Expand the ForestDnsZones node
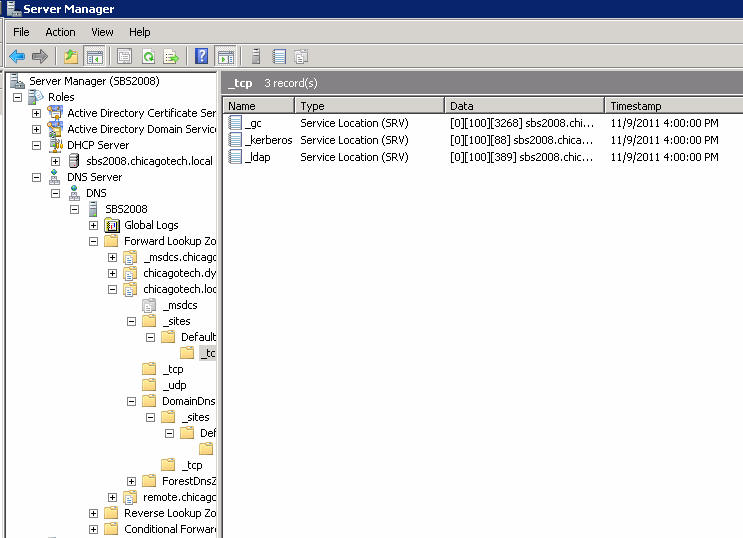This screenshot has height=538, width=743. 131,482
